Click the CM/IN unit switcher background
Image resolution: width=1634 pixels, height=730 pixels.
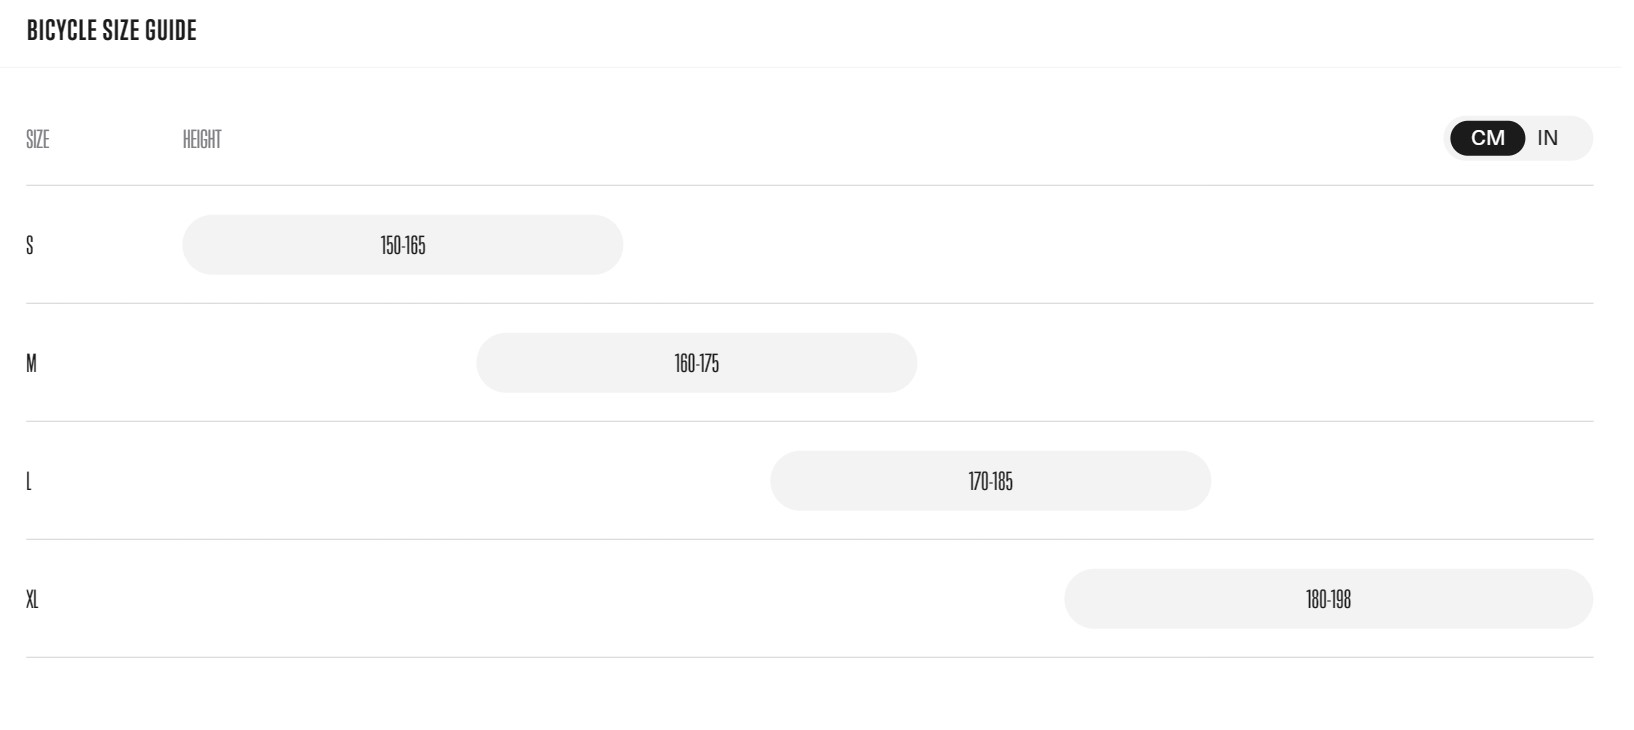pyautogui.click(x=1521, y=138)
